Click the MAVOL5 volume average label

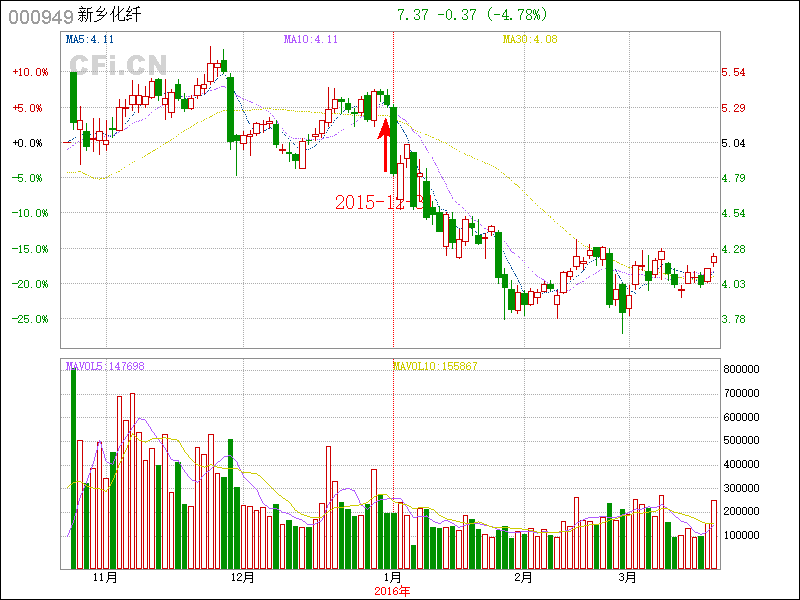(105, 366)
